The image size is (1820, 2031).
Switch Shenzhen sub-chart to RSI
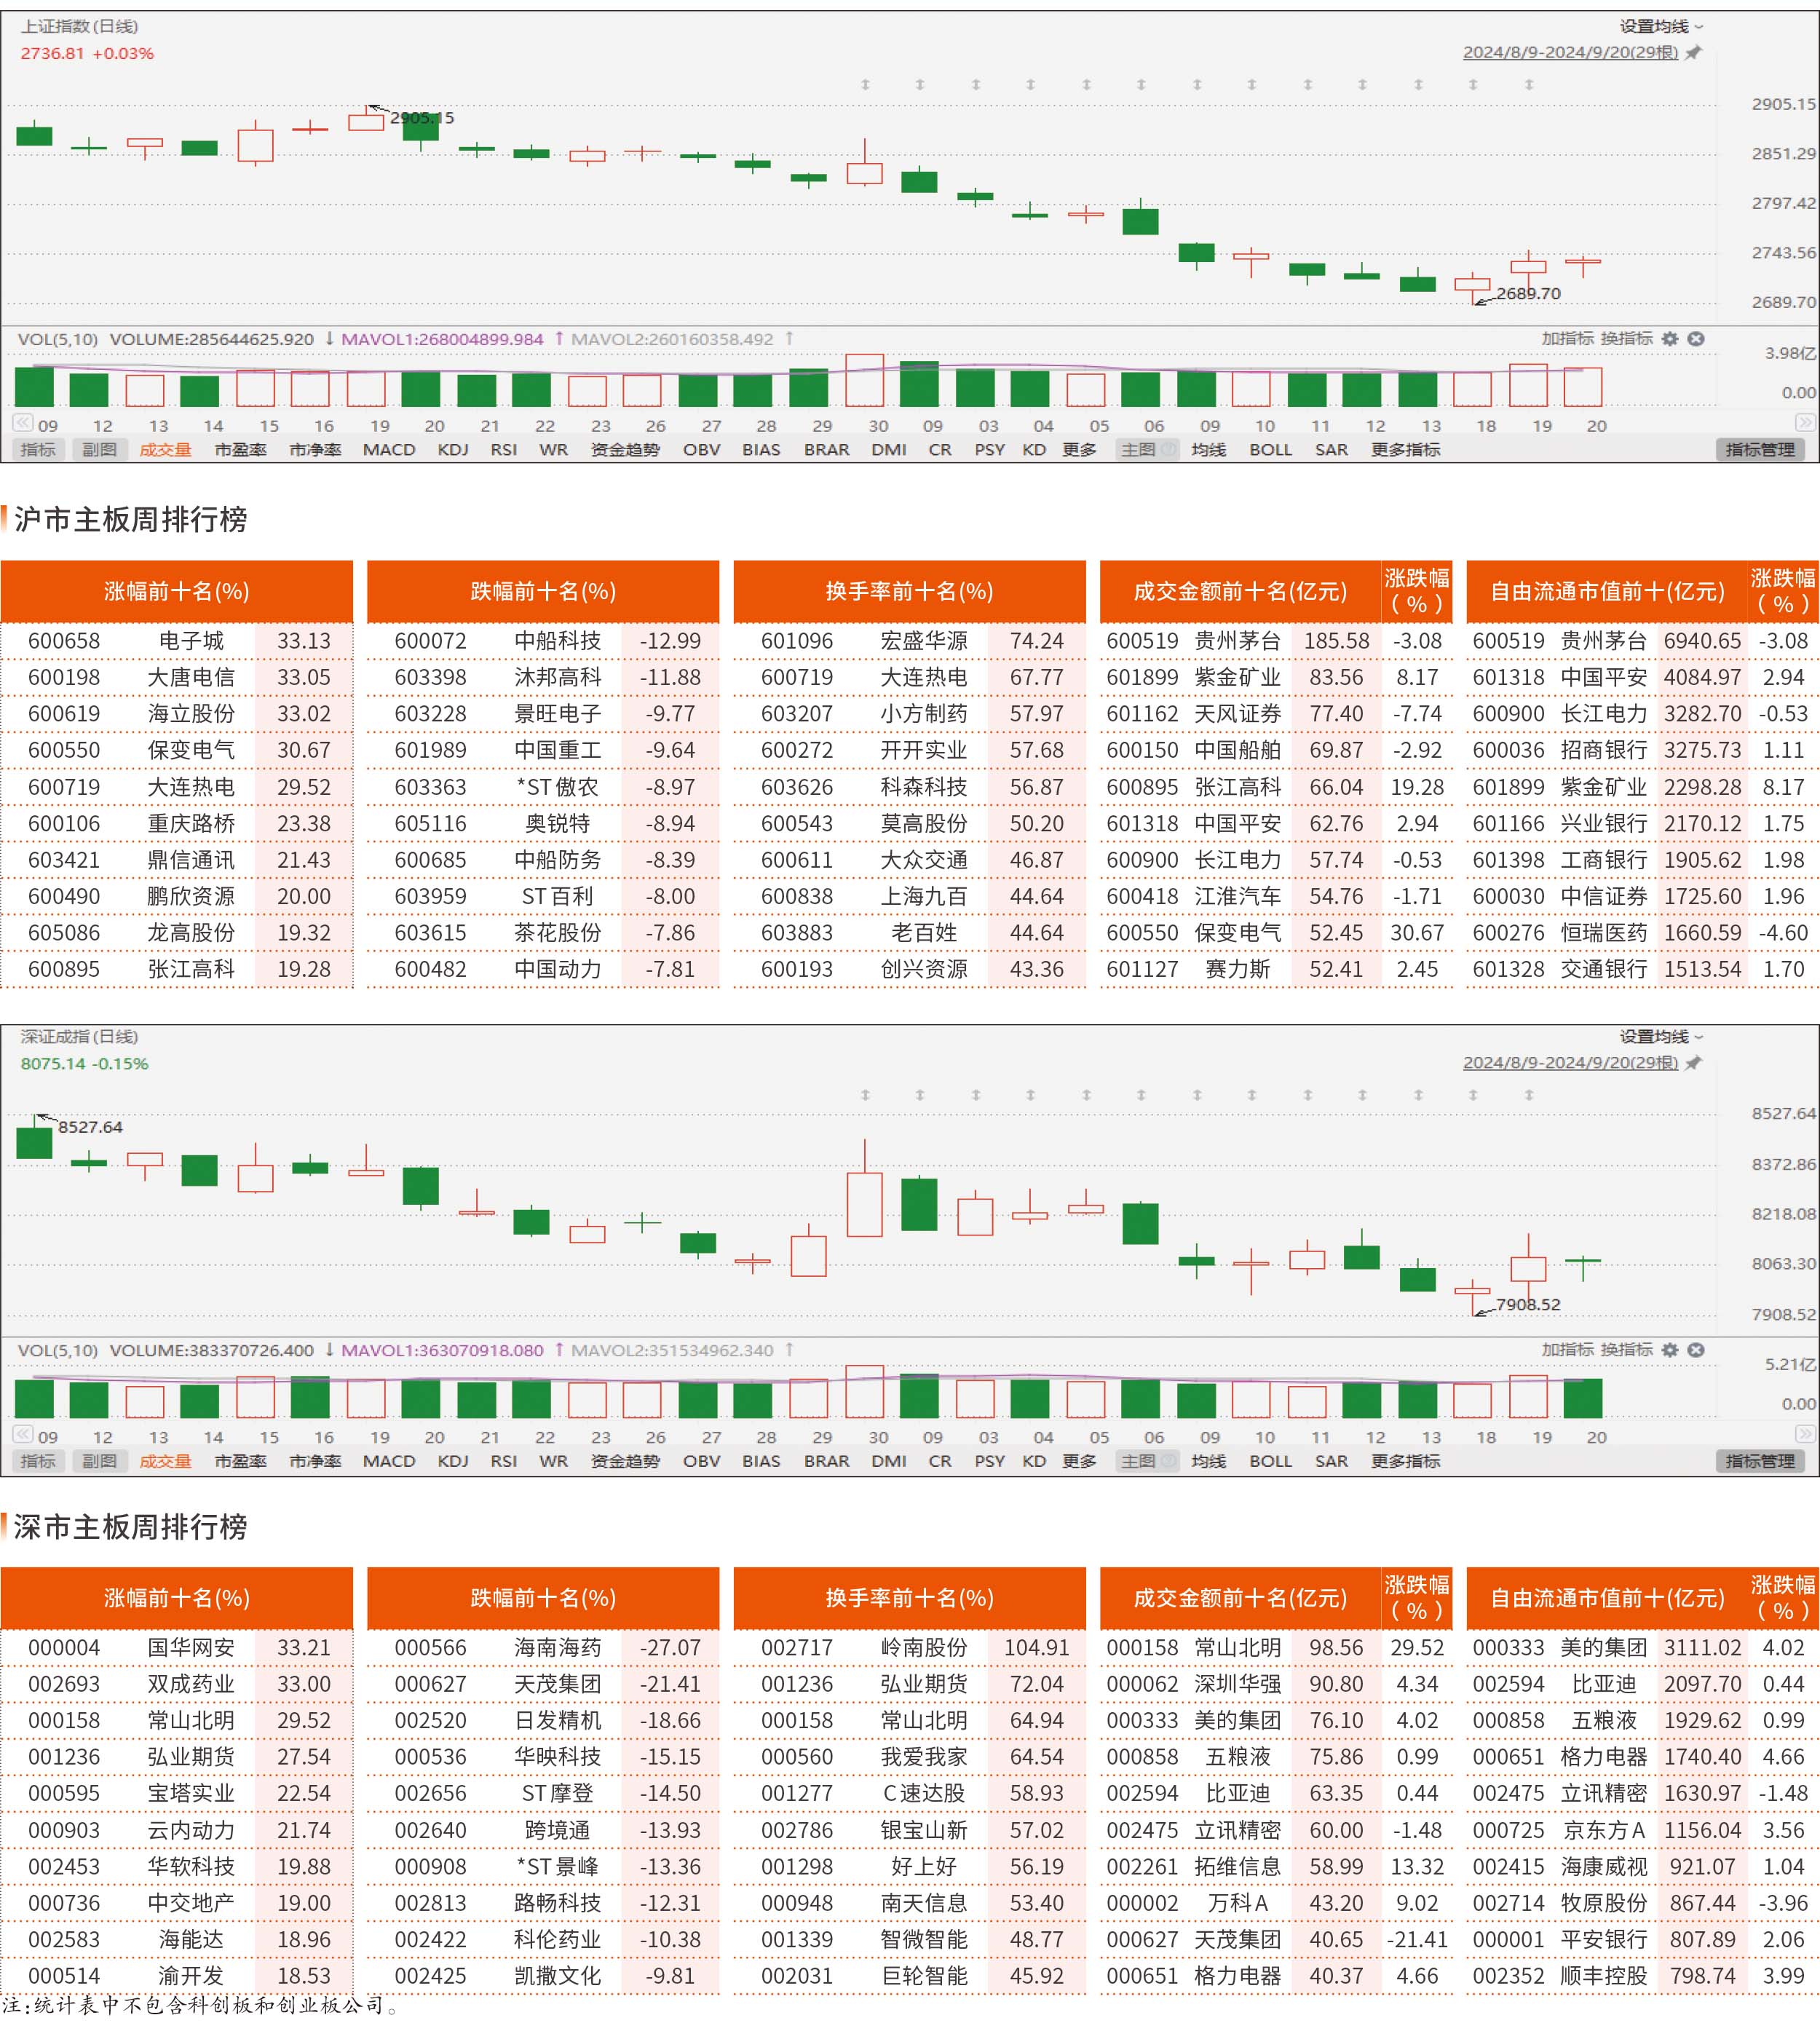click(504, 1461)
